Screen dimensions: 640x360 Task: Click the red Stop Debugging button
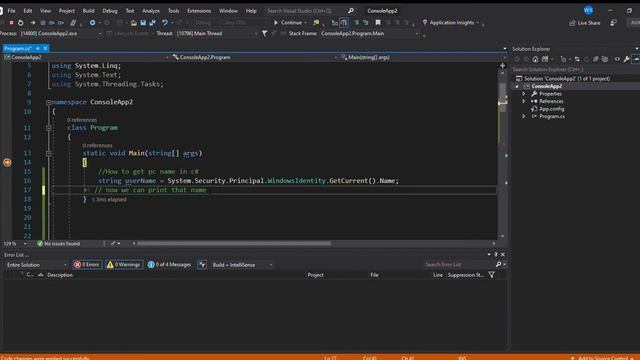tap(11, 22)
